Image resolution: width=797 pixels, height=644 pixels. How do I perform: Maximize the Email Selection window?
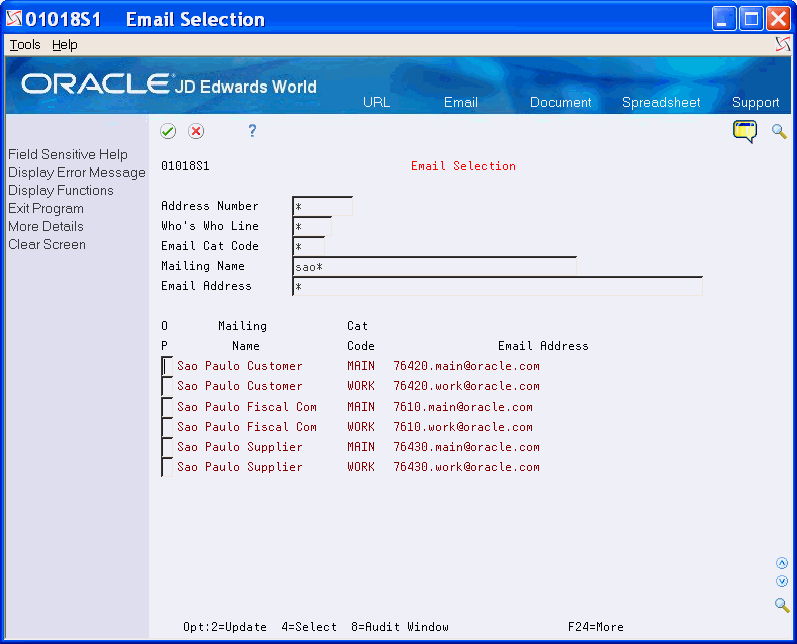point(751,19)
